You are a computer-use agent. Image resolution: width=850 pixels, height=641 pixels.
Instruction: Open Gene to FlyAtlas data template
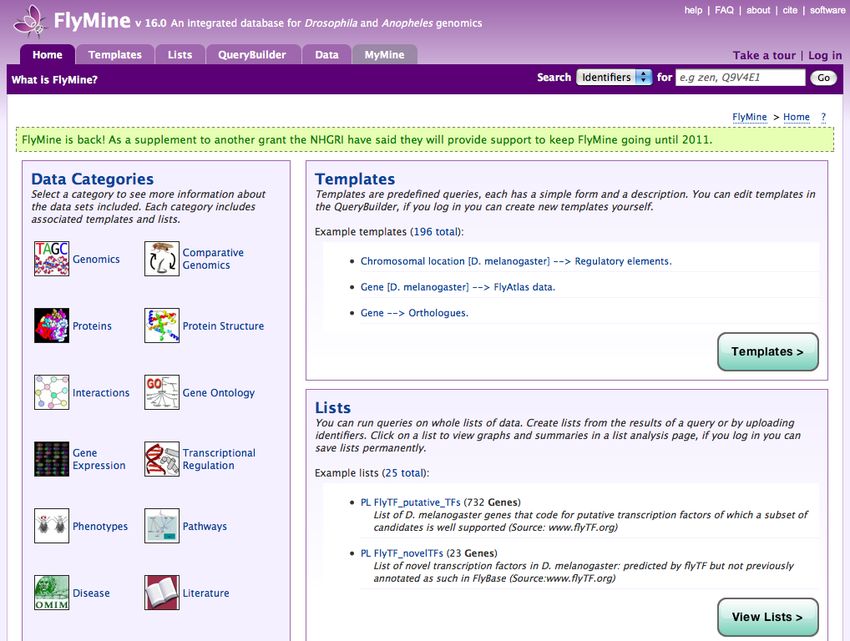coord(458,287)
